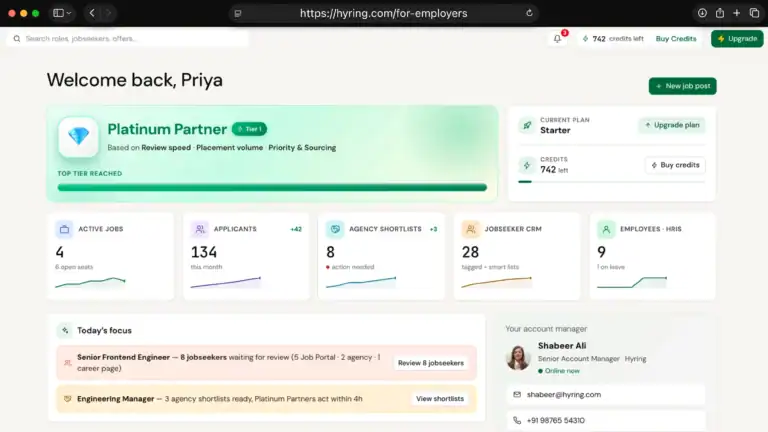Screen dimensions: 768x432
Task: Click the View shortlists button
Action: coord(440,399)
